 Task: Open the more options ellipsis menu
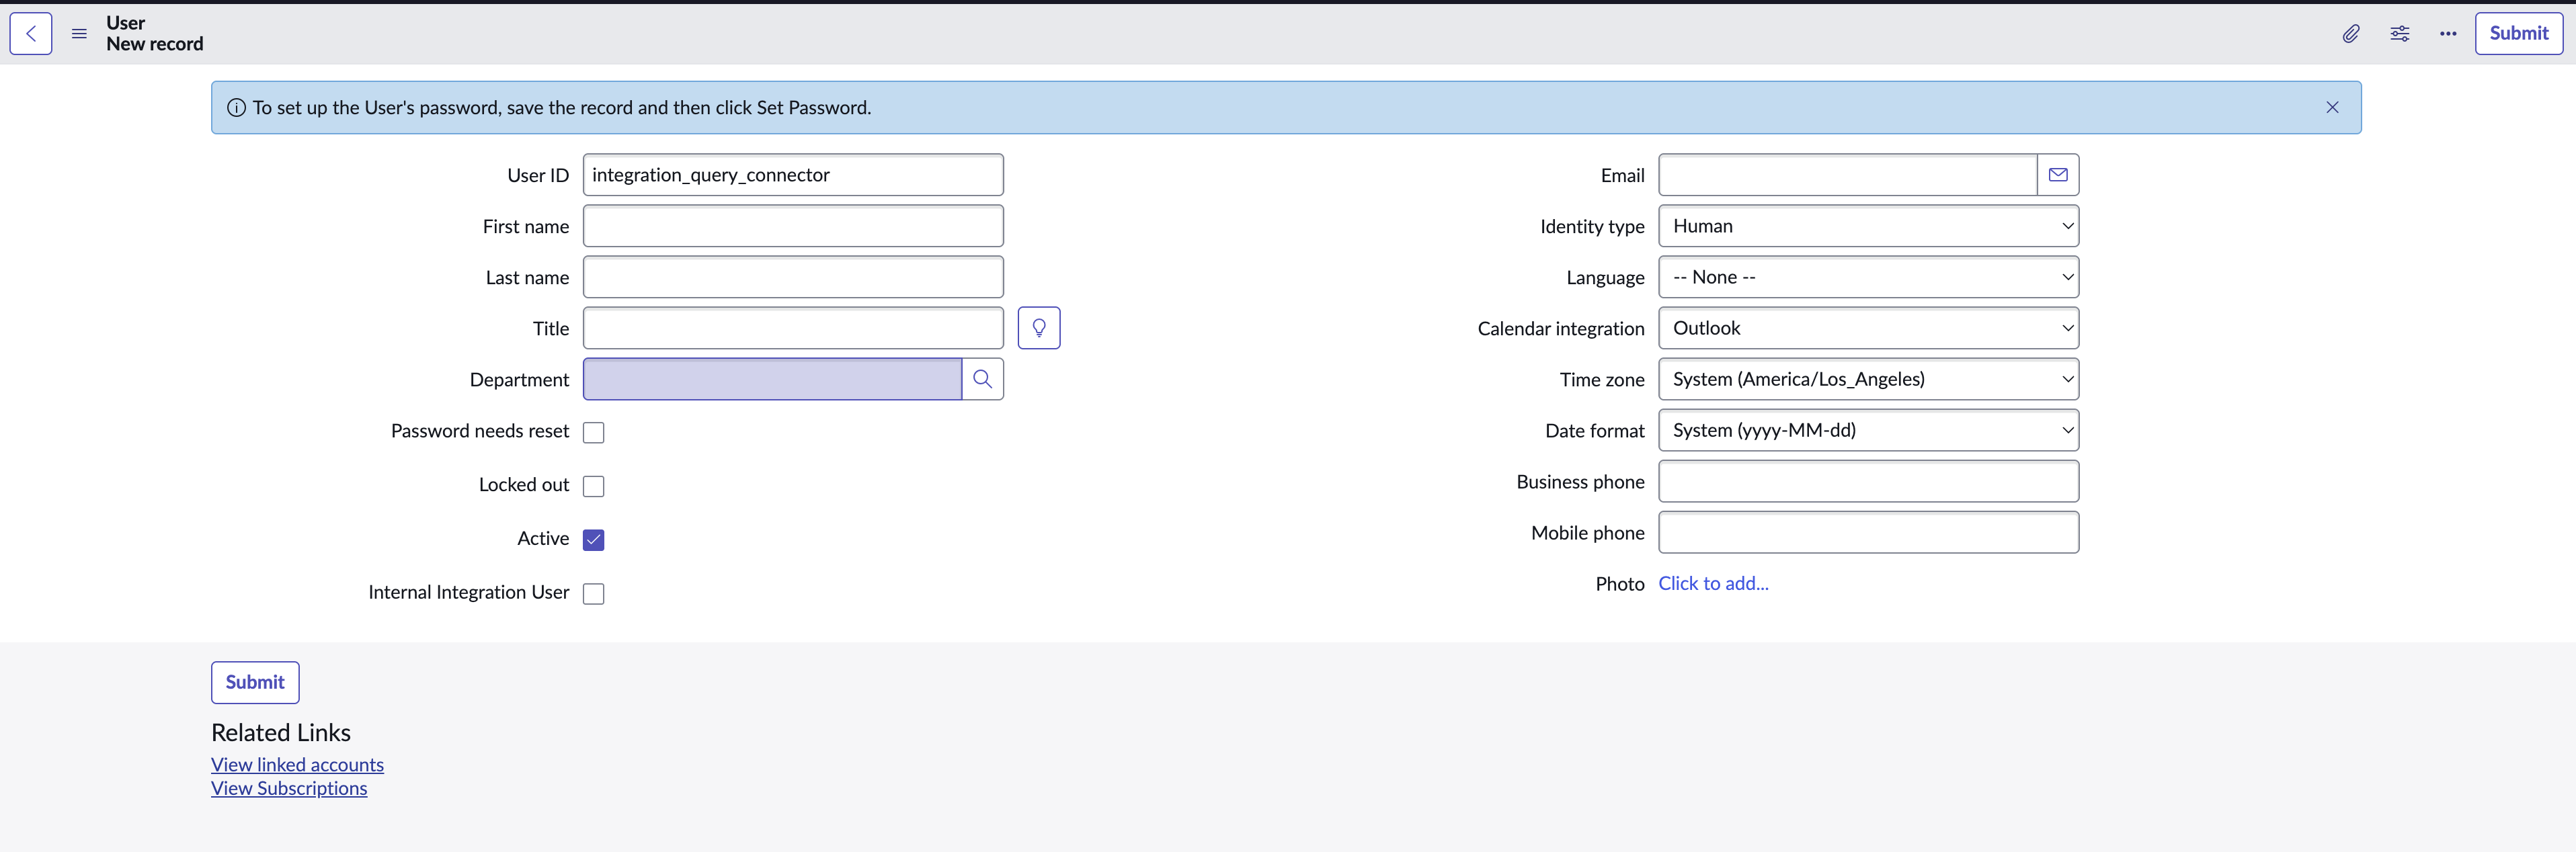[2447, 34]
